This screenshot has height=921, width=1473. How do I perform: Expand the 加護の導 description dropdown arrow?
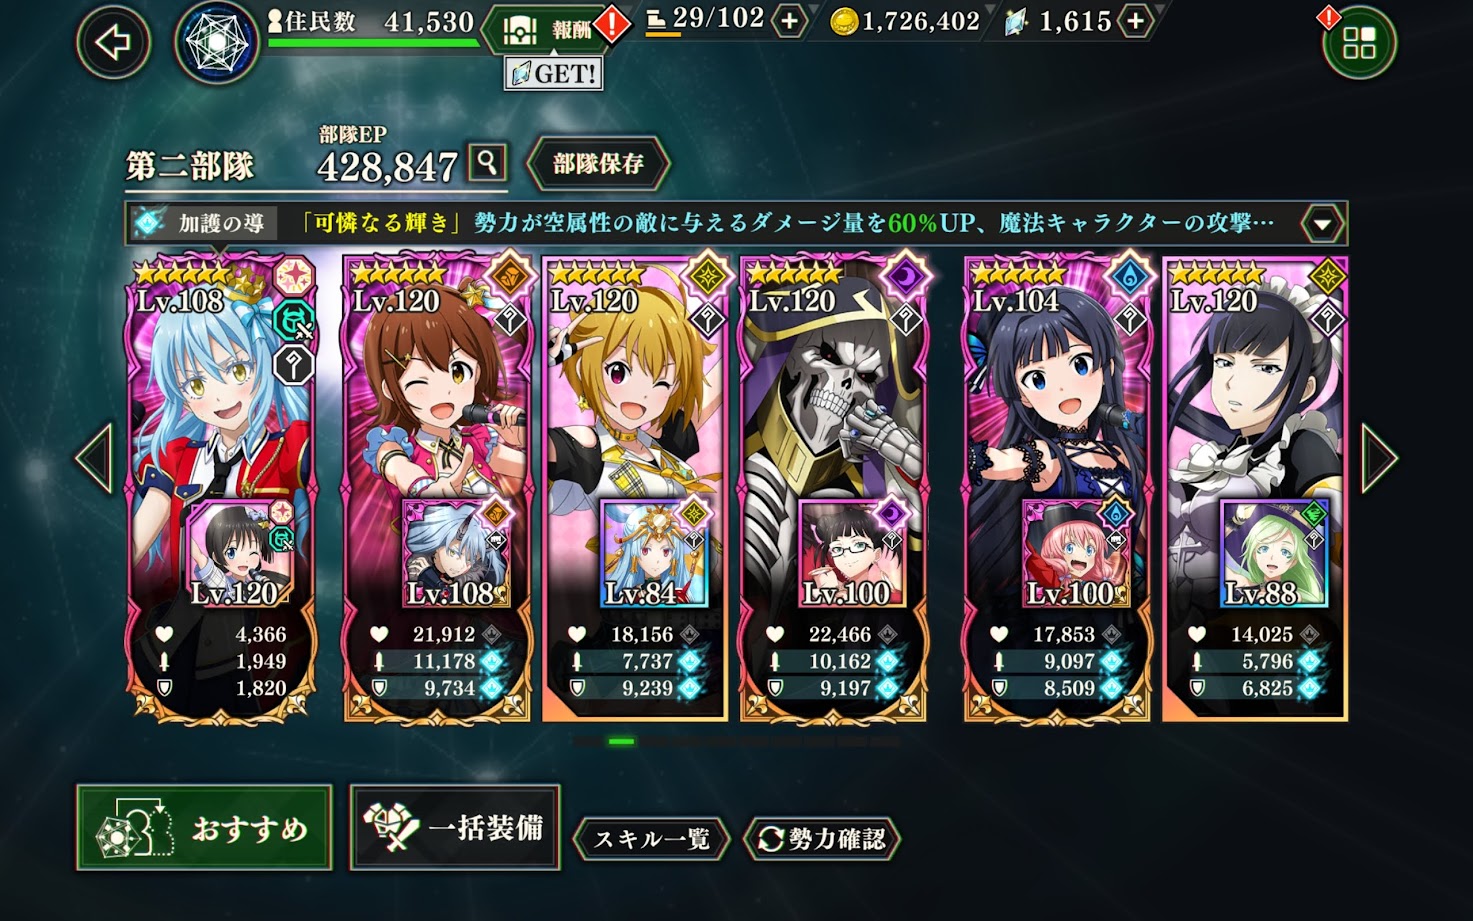pyautogui.click(x=1322, y=224)
